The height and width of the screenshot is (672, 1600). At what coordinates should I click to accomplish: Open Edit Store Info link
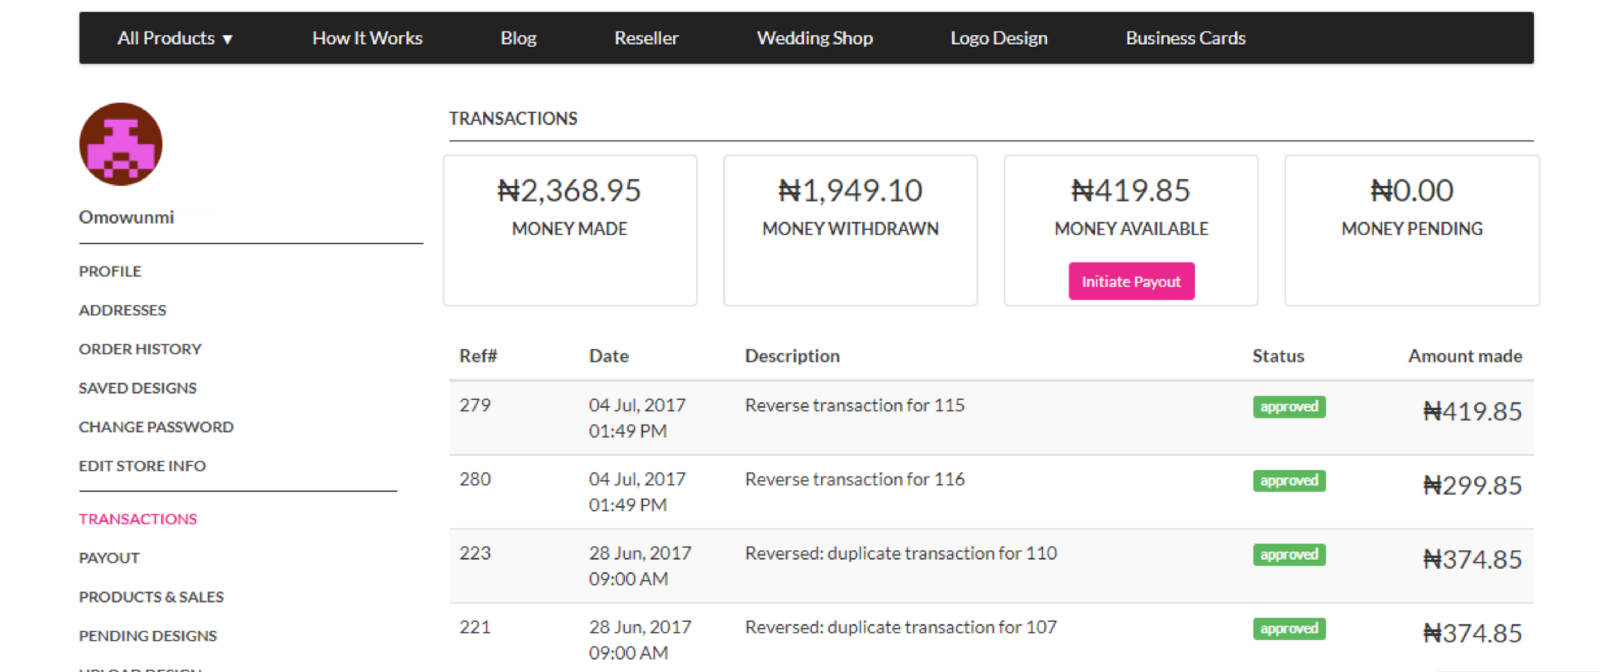[x=142, y=466]
